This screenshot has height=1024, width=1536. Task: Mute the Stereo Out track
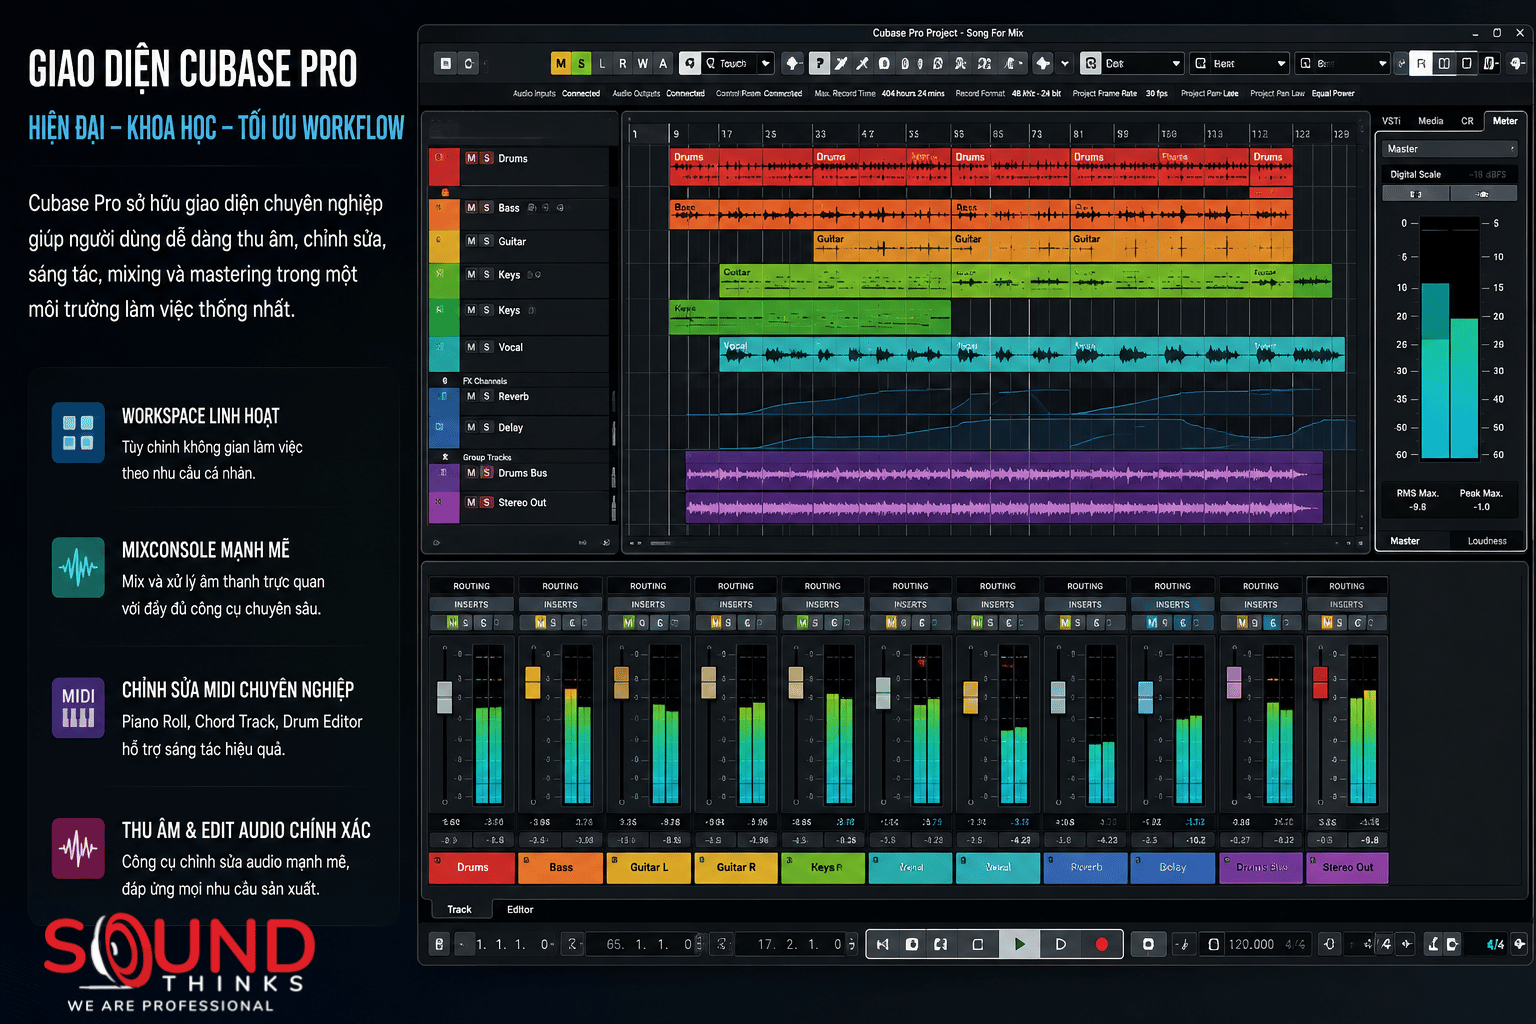click(471, 502)
